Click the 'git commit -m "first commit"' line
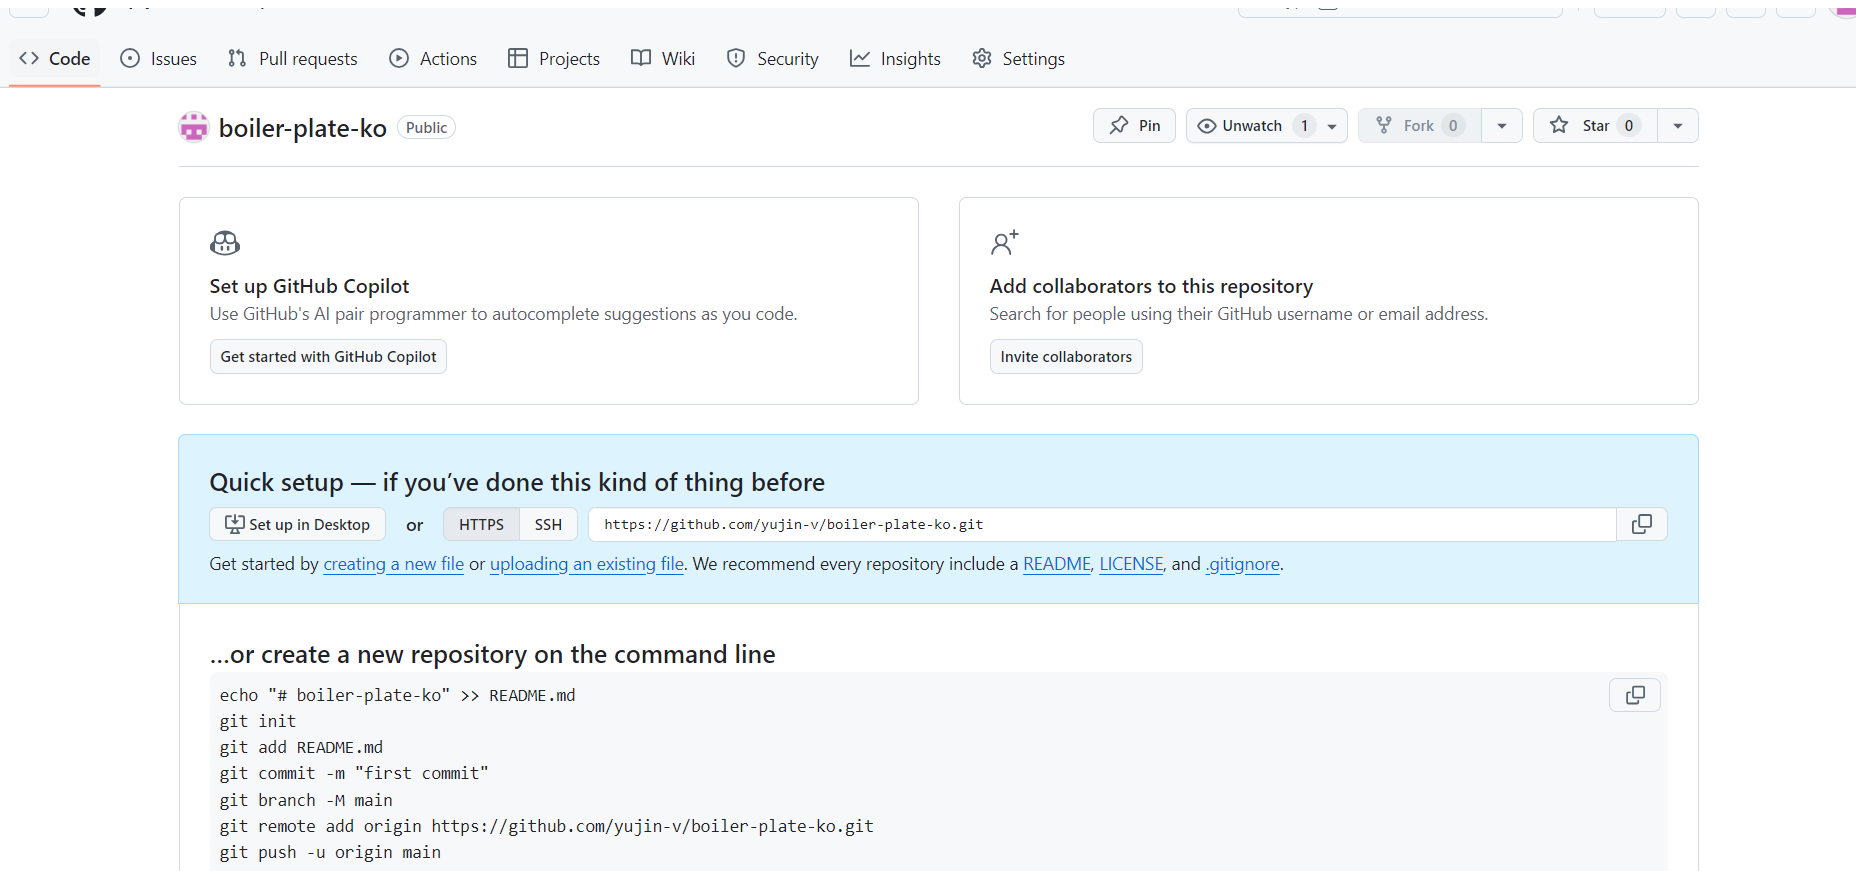The height and width of the screenshot is (871, 1856). pyautogui.click(x=354, y=773)
